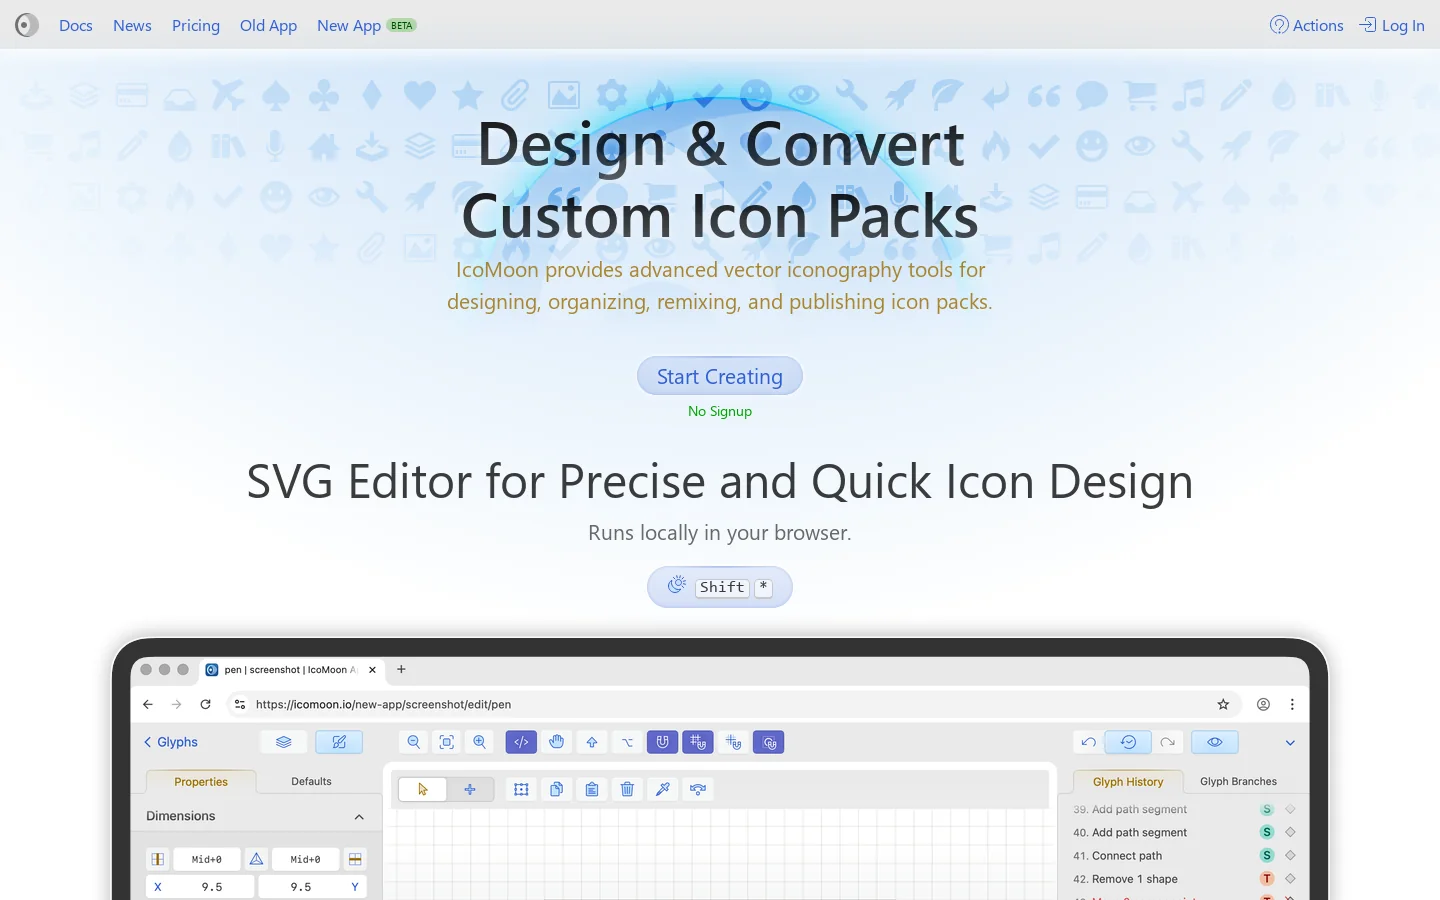The image size is (1440, 900).
Task: Switch to the Glyph Branches tab
Action: tap(1238, 781)
